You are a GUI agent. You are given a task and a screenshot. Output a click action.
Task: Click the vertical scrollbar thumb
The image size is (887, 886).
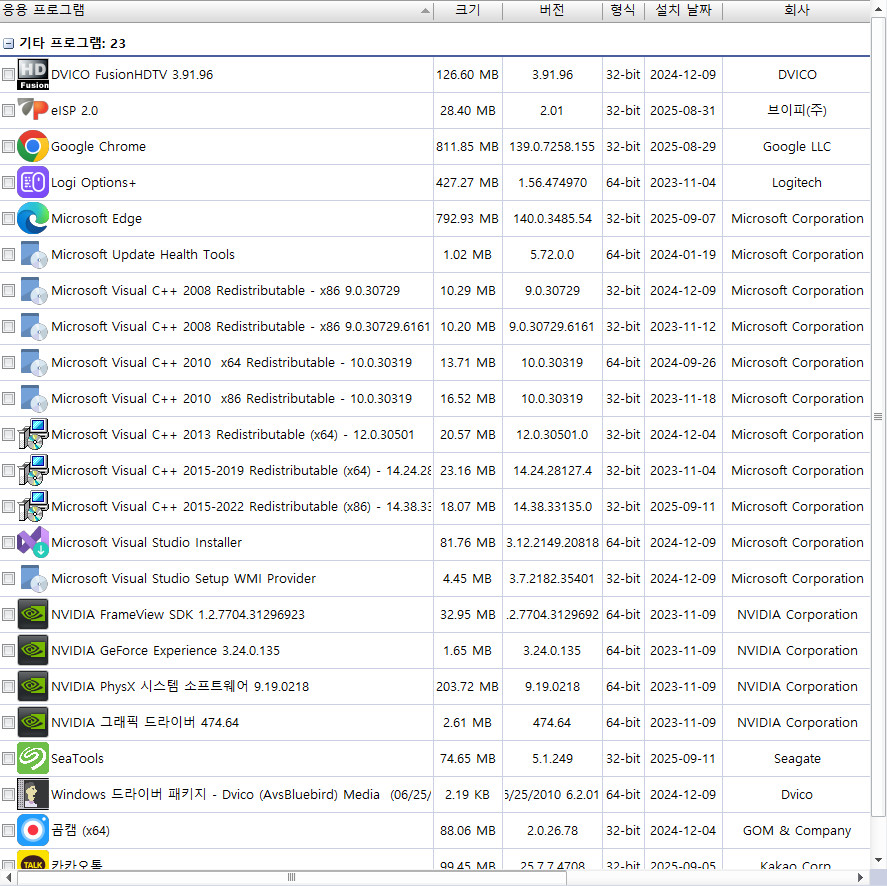click(x=878, y=417)
